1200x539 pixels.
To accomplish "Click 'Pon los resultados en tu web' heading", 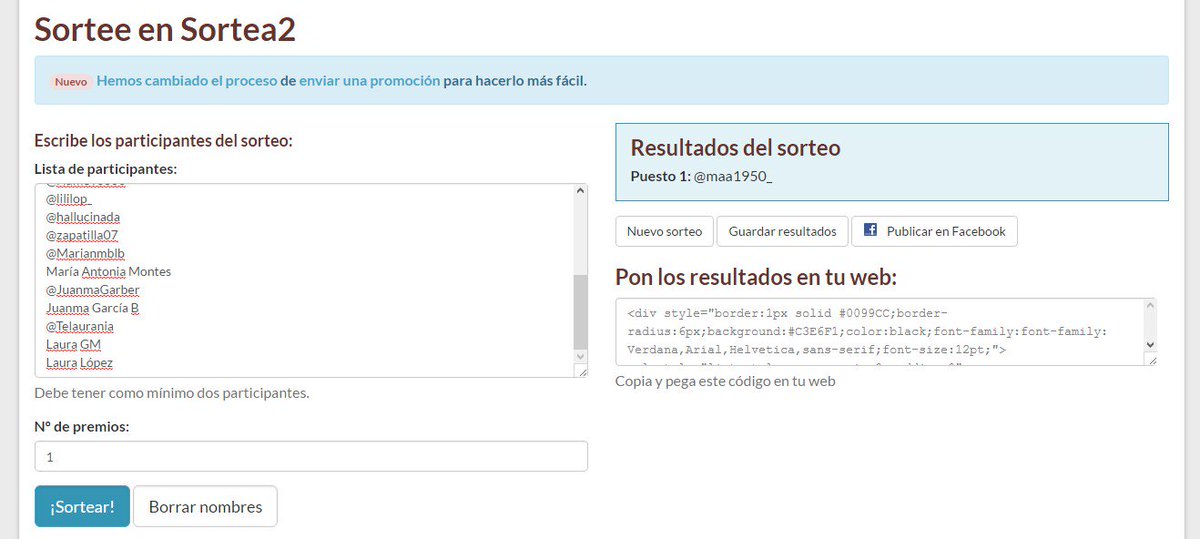I will point(756,276).
